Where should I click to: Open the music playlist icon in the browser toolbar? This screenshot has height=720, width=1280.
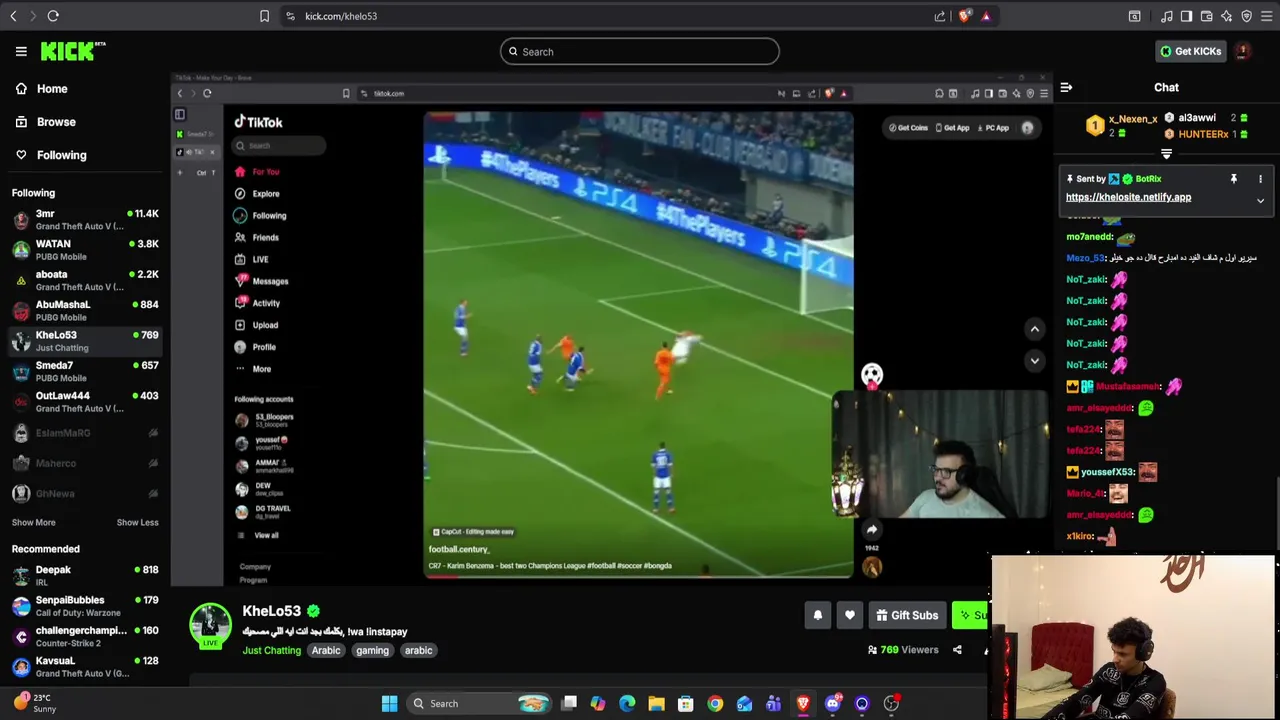(x=1166, y=16)
